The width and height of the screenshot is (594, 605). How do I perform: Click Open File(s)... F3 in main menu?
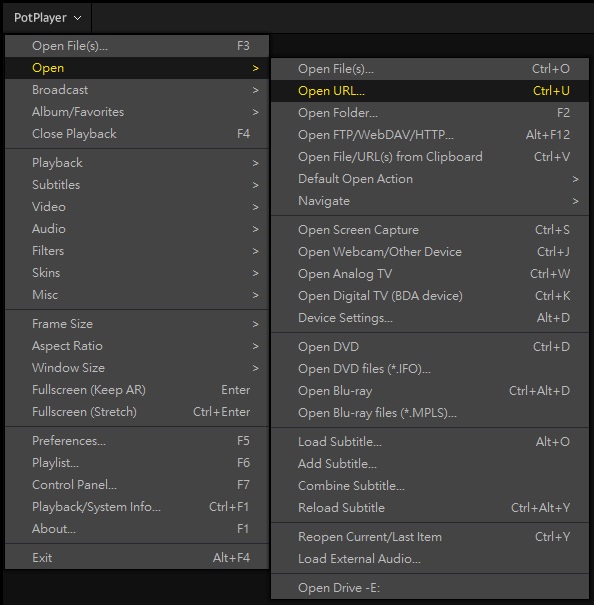[137, 46]
